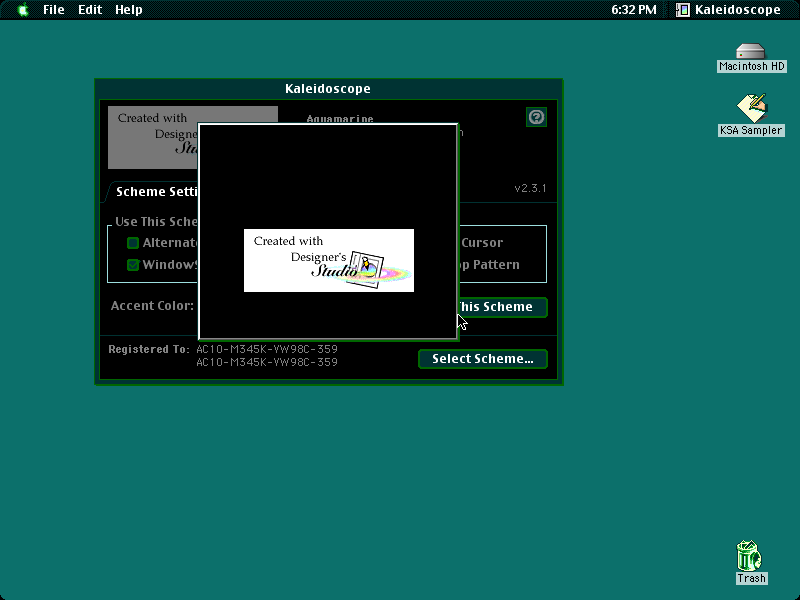Click the Accent Color: label
Screen dimensions: 800x600
pos(152,306)
